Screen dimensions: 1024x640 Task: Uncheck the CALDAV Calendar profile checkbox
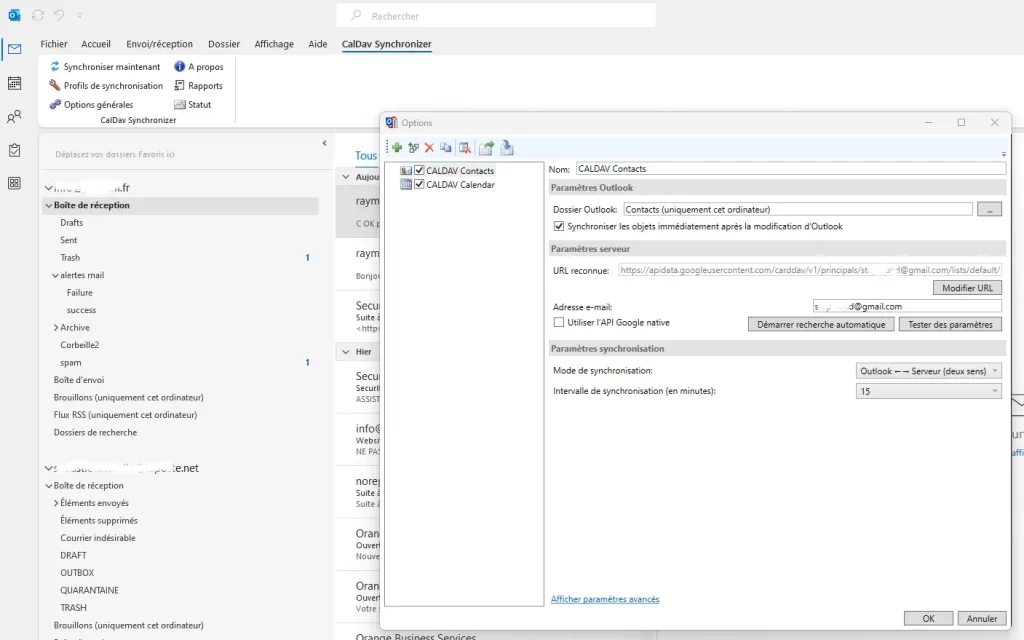pyautogui.click(x=419, y=185)
